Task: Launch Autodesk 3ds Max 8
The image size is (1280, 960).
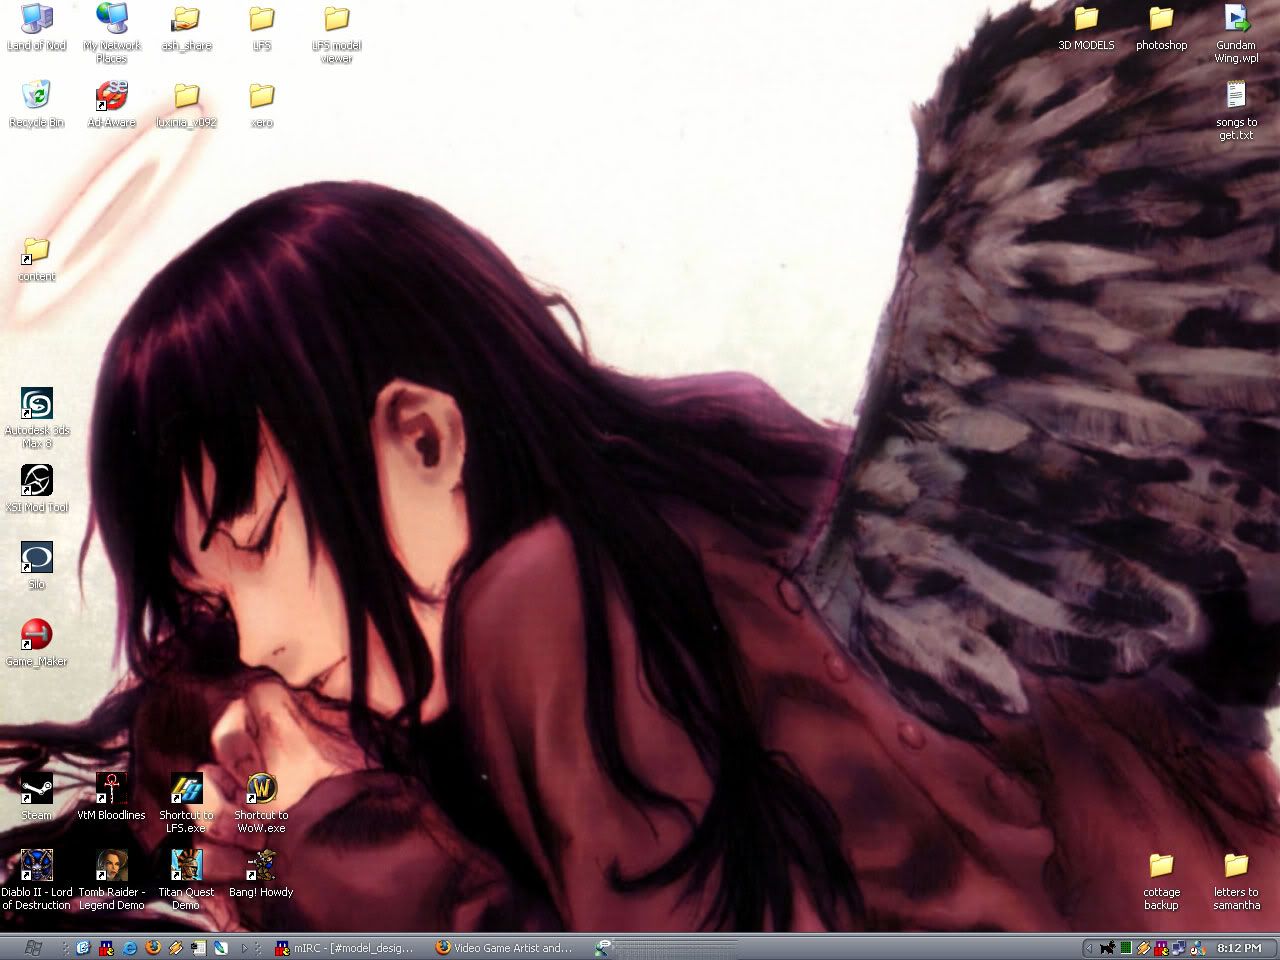Action: (37, 417)
